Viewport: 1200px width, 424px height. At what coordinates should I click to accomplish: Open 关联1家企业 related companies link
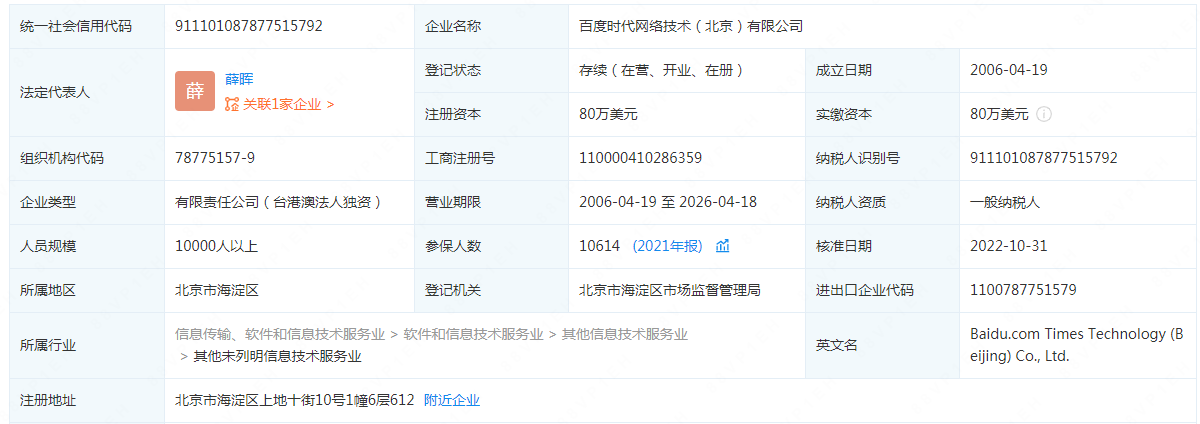(288, 104)
